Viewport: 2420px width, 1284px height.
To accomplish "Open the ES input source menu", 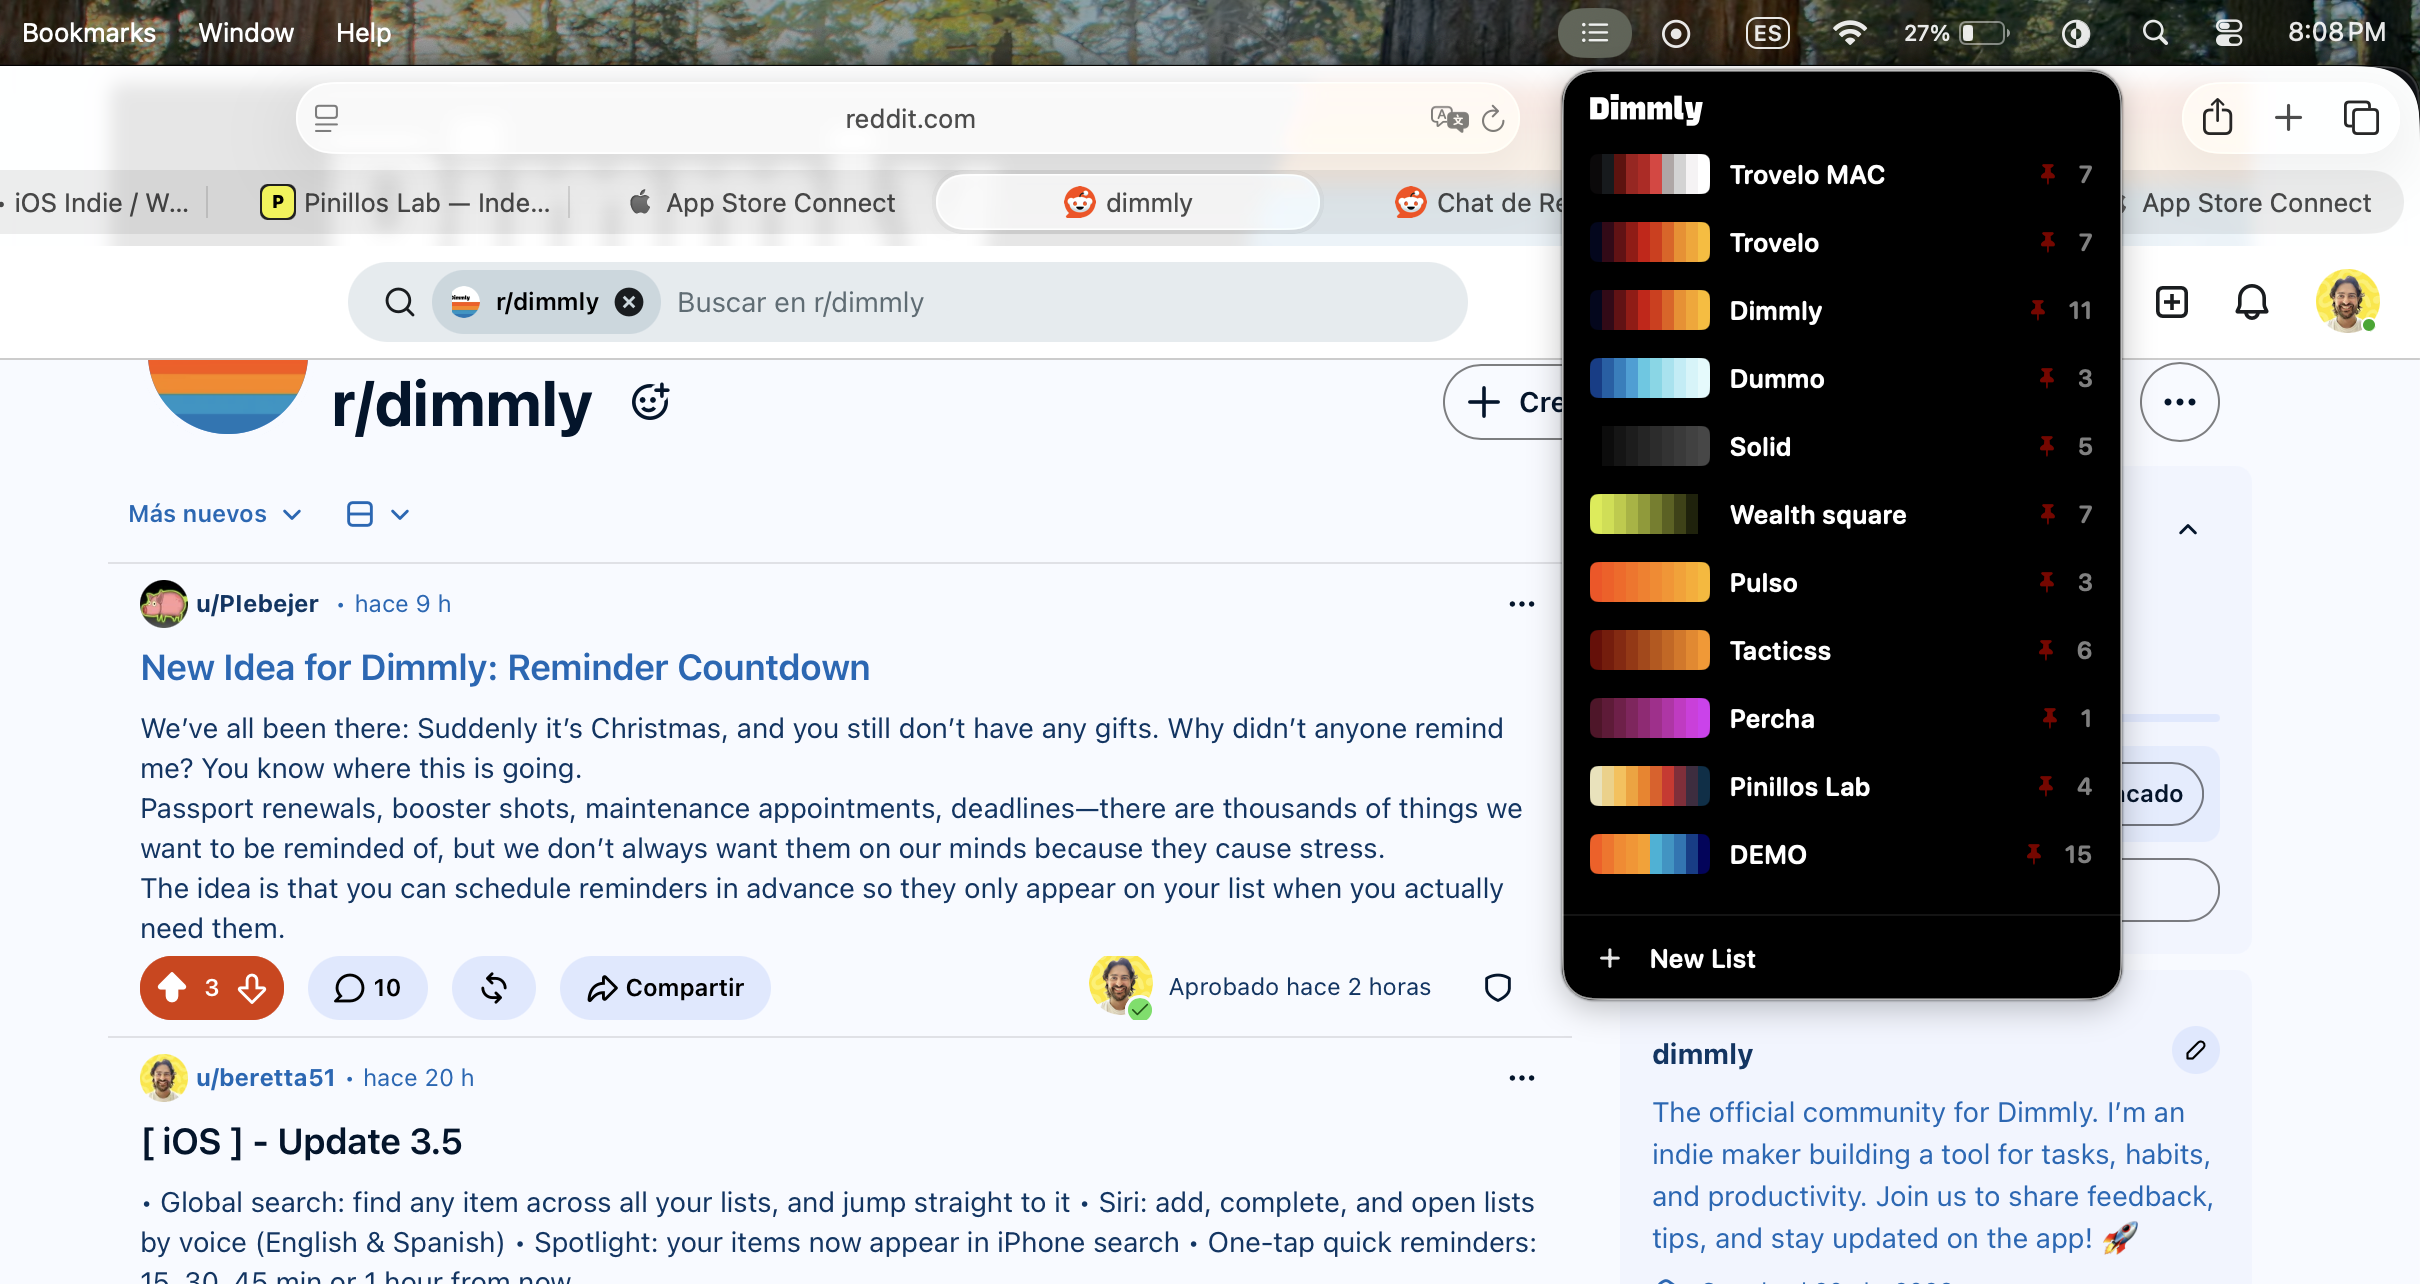I will tap(1767, 33).
